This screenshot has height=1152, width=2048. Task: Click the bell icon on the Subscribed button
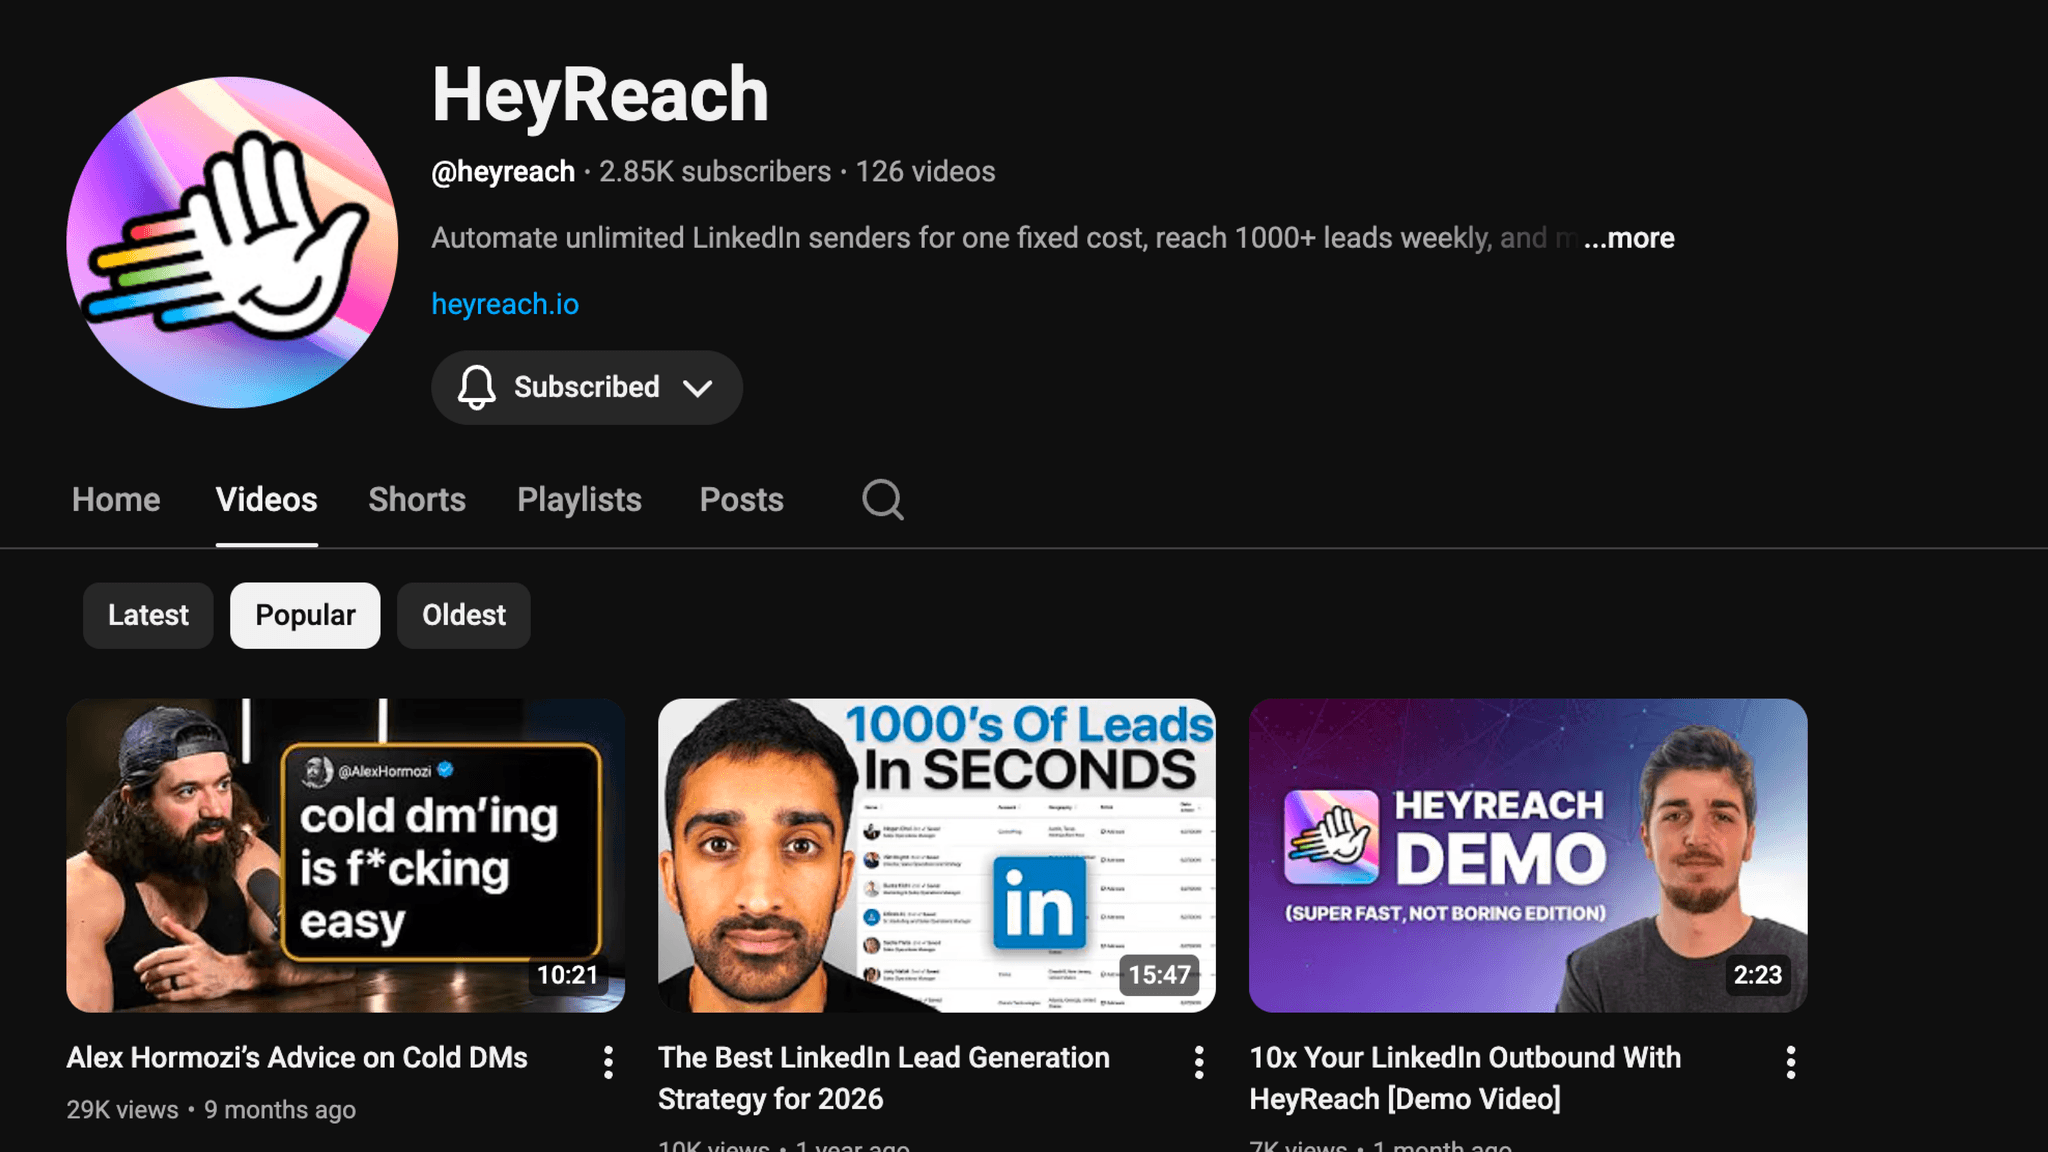click(477, 388)
